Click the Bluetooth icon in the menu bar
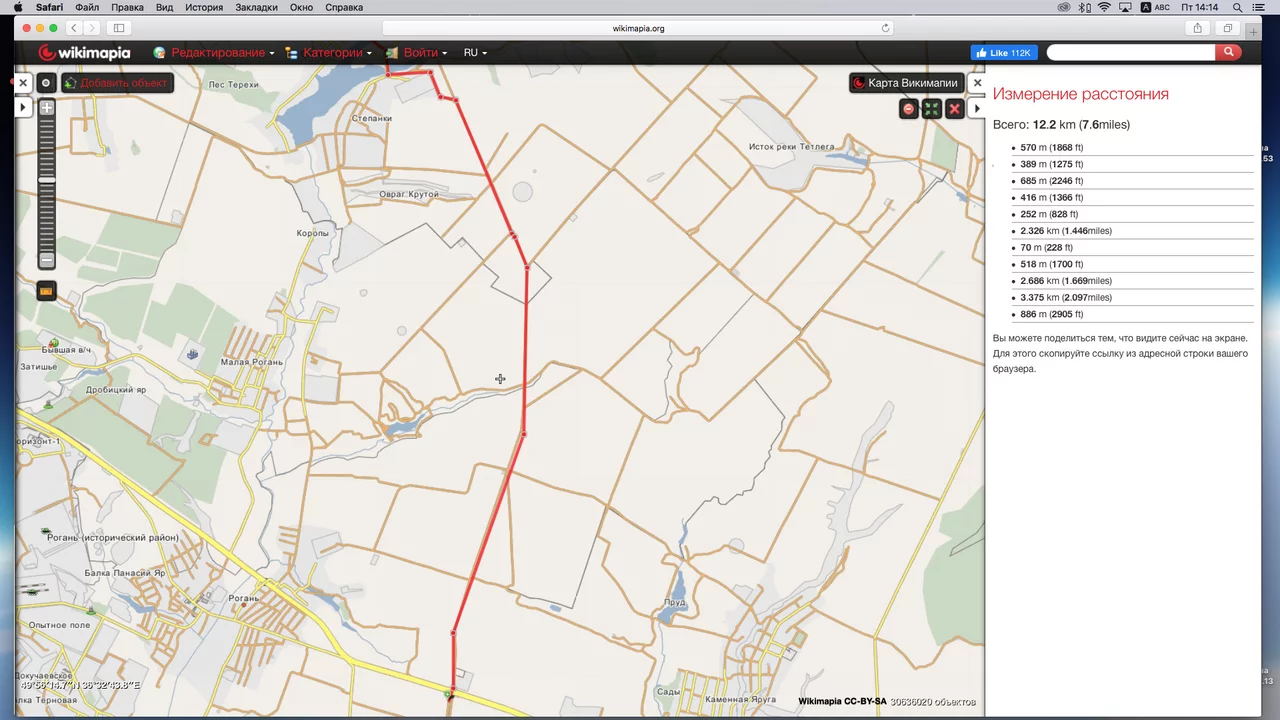Image resolution: width=1280 pixels, height=720 pixels. click(x=1085, y=7)
